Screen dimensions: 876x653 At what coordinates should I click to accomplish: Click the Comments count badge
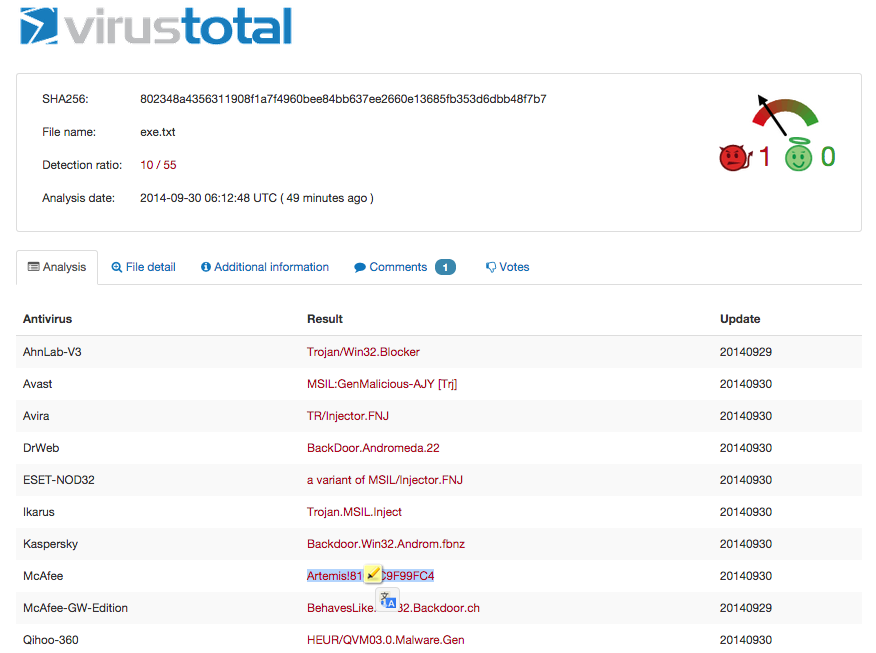tap(445, 267)
